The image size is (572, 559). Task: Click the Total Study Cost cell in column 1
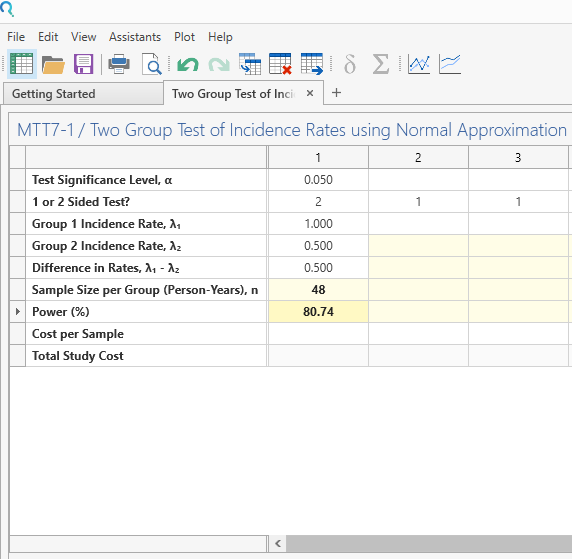pyautogui.click(x=318, y=356)
